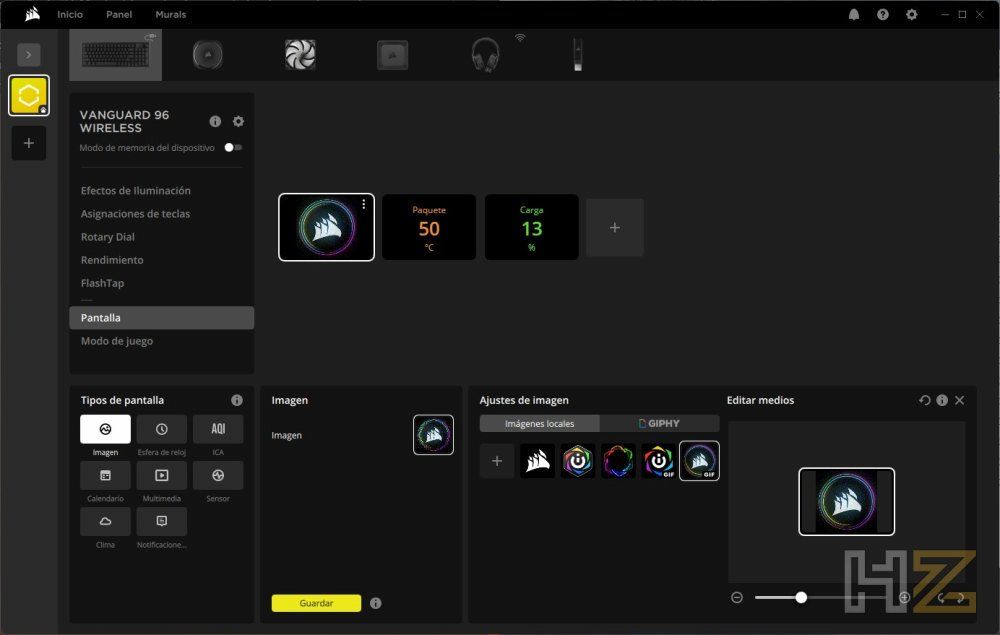
Task: Show Tipos de pantalla info
Action: coord(237,400)
